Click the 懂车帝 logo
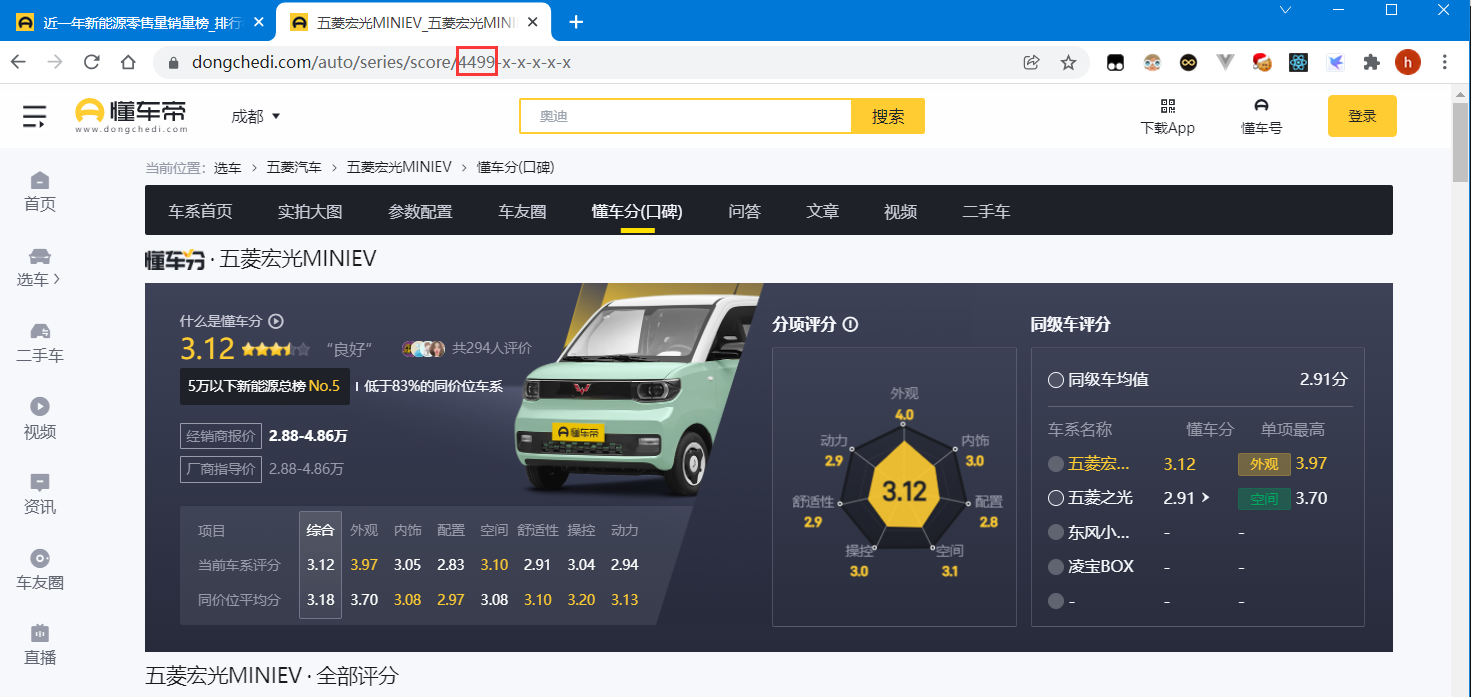The image size is (1471, 697). point(130,116)
